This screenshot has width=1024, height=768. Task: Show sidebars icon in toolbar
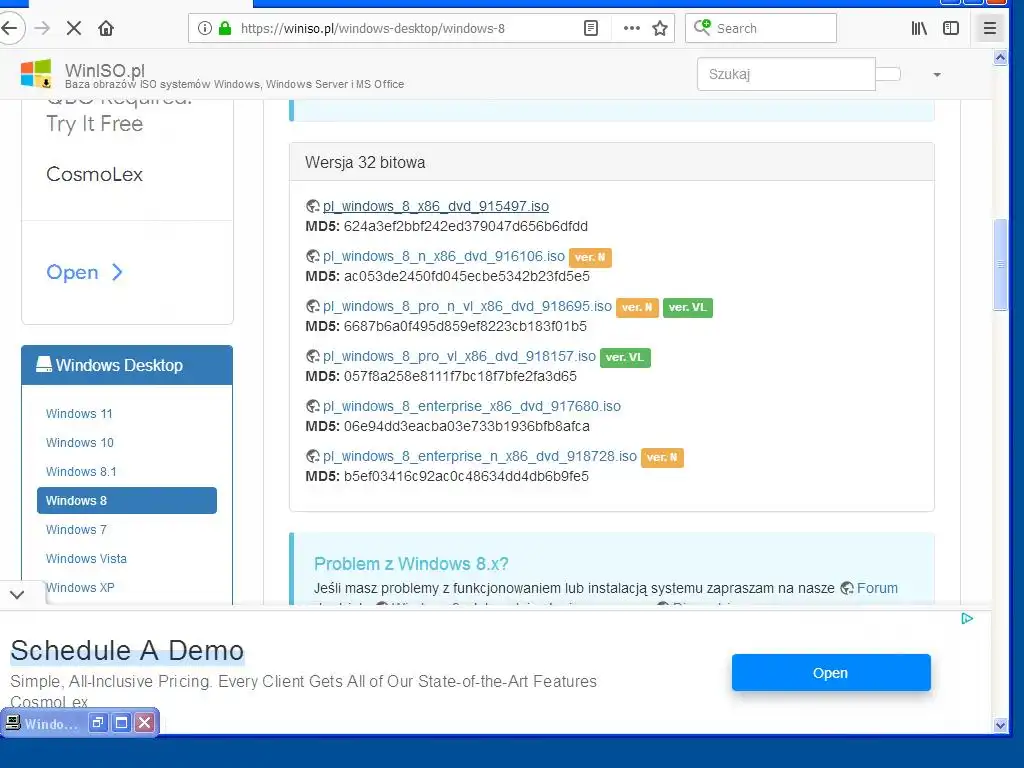coord(951,28)
